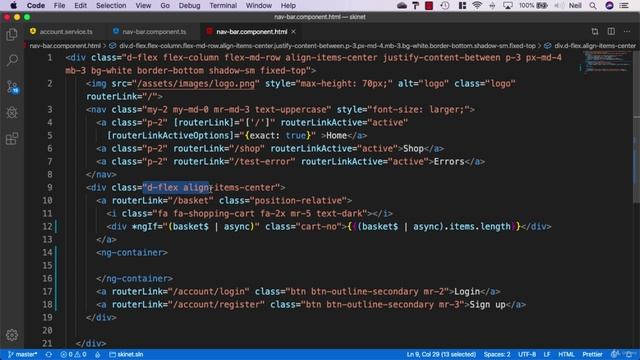Split the editor to the right
The image size is (640, 360).
(x=611, y=31)
